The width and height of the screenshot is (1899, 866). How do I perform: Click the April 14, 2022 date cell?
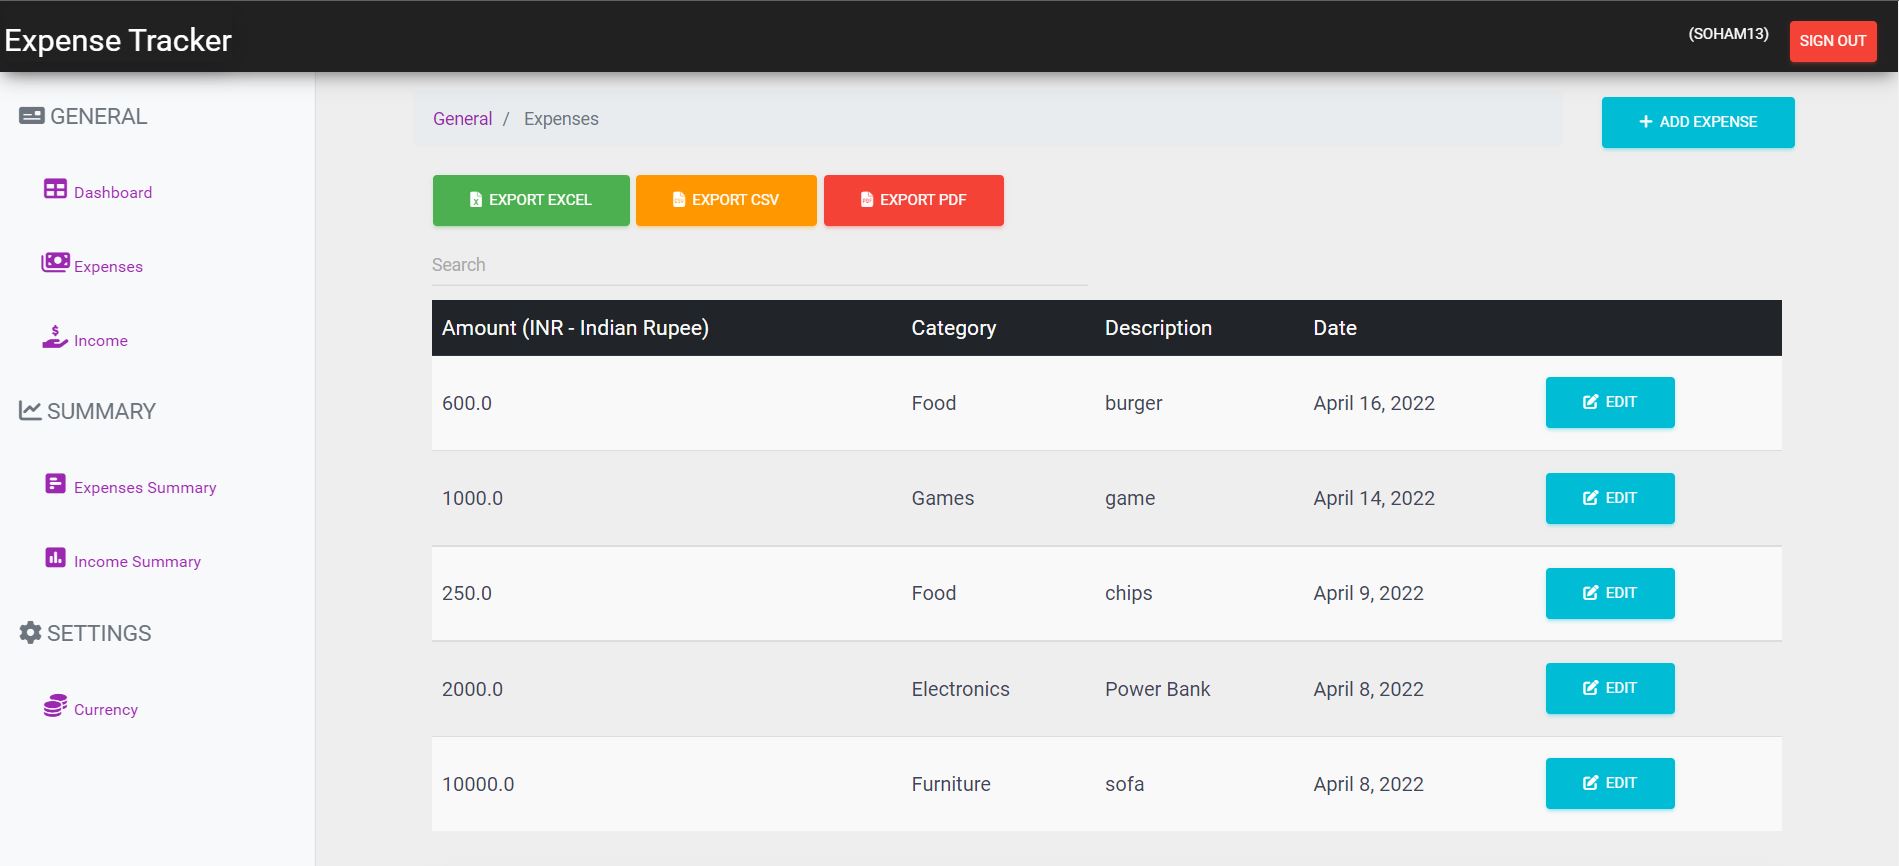coord(1374,498)
